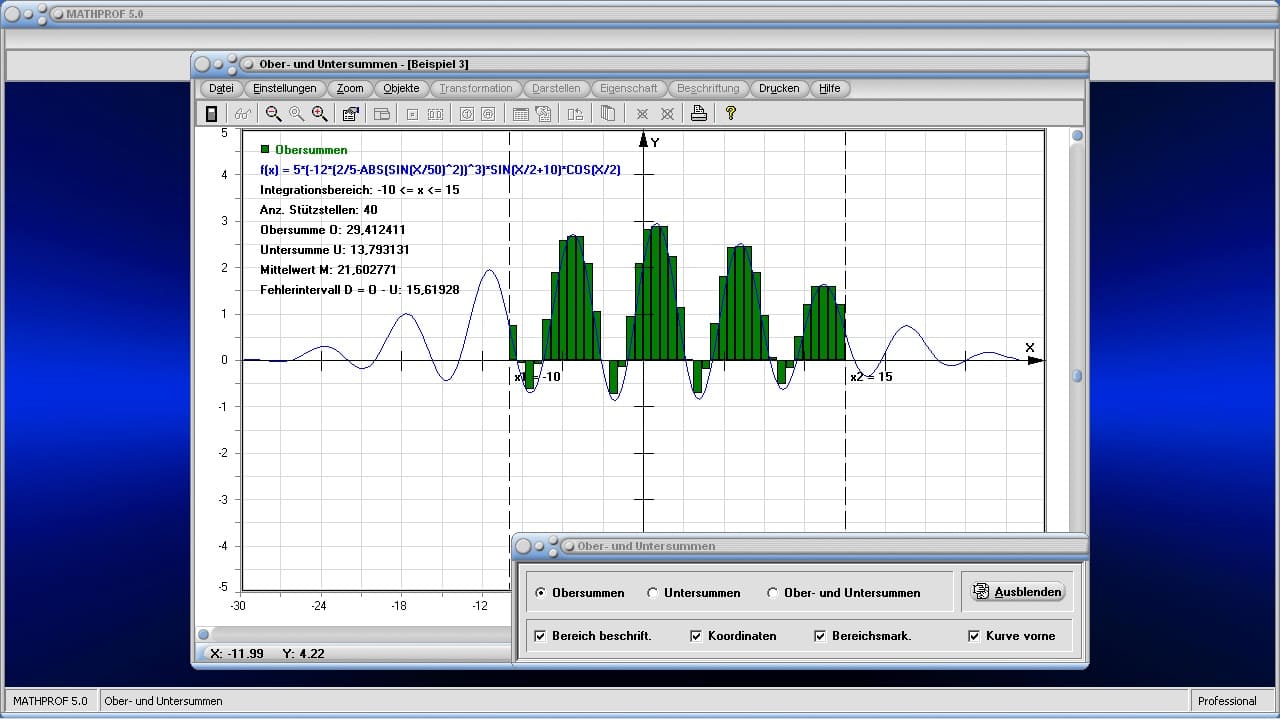Viewport: 1280px width, 720px height.
Task: Open the Zoom menu
Action: point(350,88)
